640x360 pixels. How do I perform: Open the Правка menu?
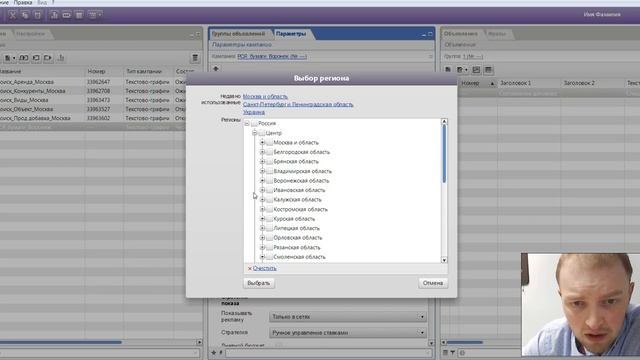(x=23, y=2)
